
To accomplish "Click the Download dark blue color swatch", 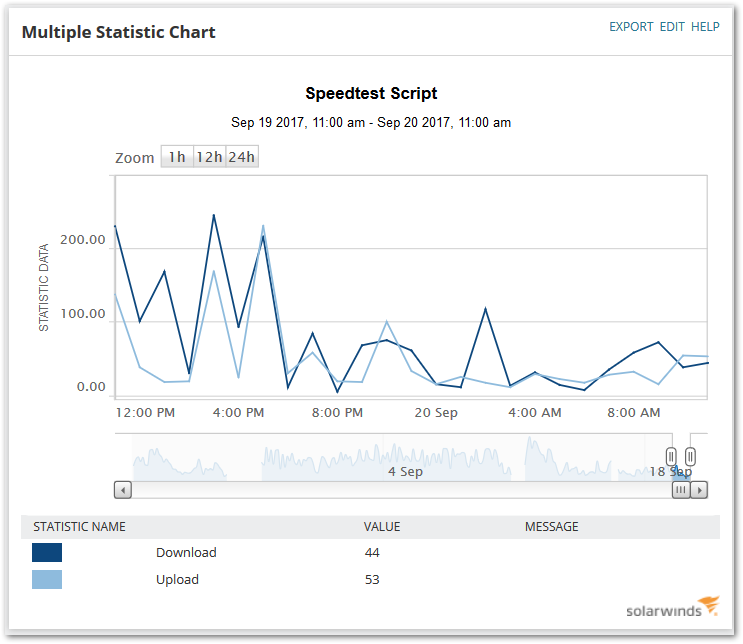I will 47,553.
